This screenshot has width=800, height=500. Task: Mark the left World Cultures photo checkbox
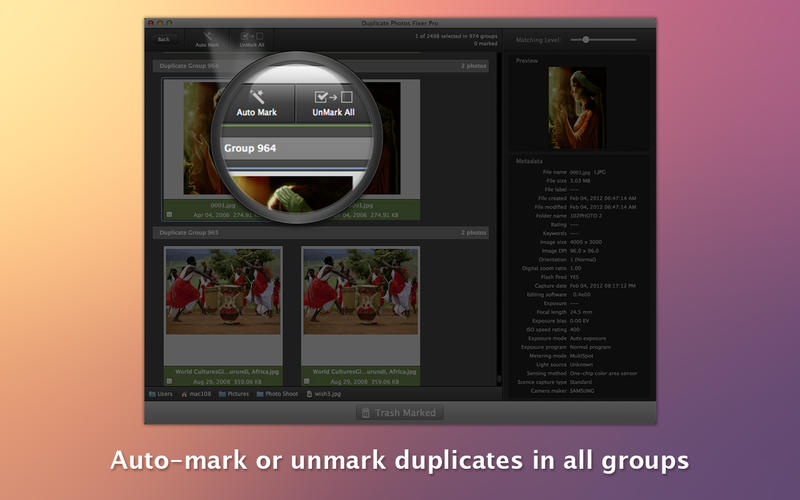click(x=169, y=381)
